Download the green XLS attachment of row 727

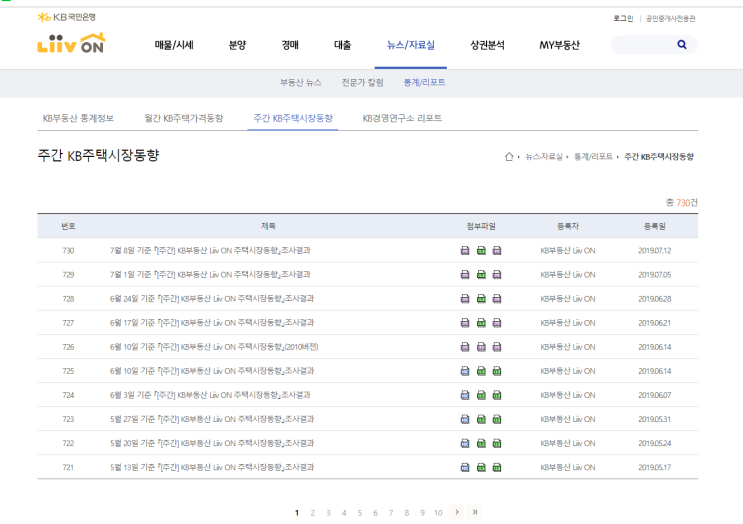(481, 323)
